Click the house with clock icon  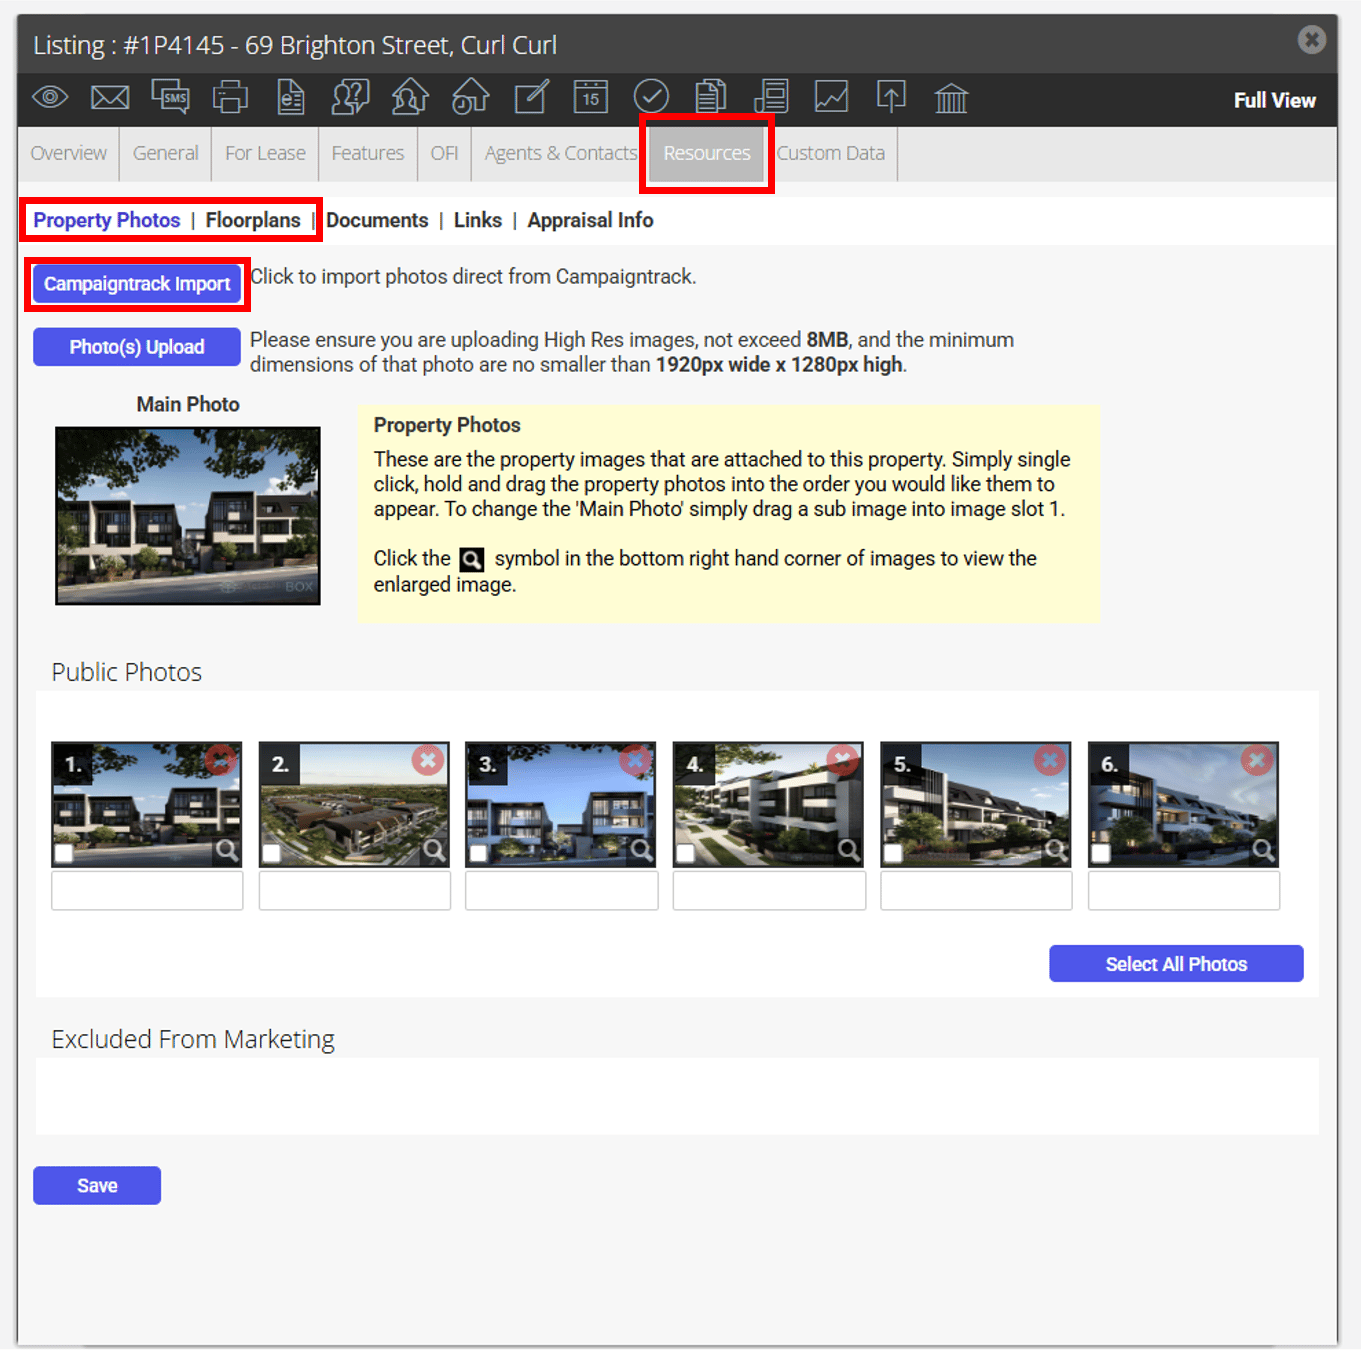[x=471, y=96]
